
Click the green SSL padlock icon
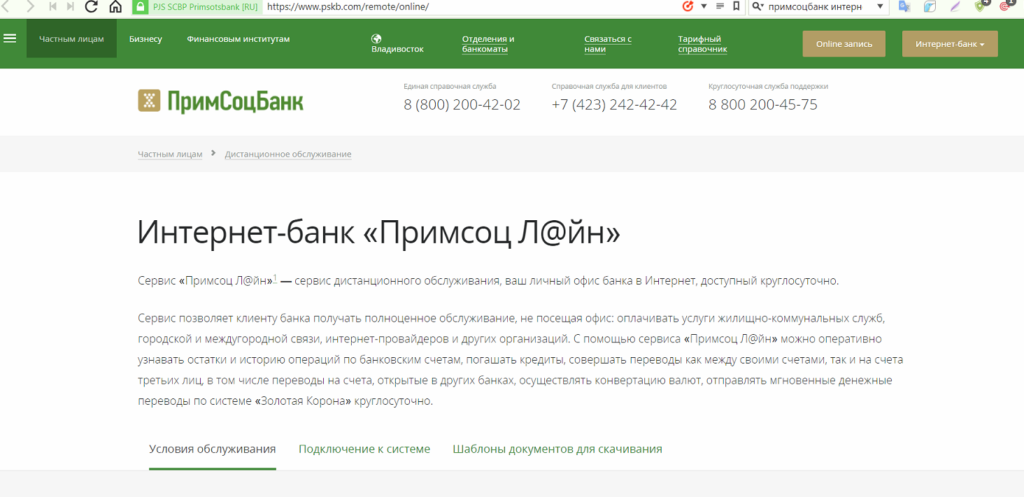142,7
